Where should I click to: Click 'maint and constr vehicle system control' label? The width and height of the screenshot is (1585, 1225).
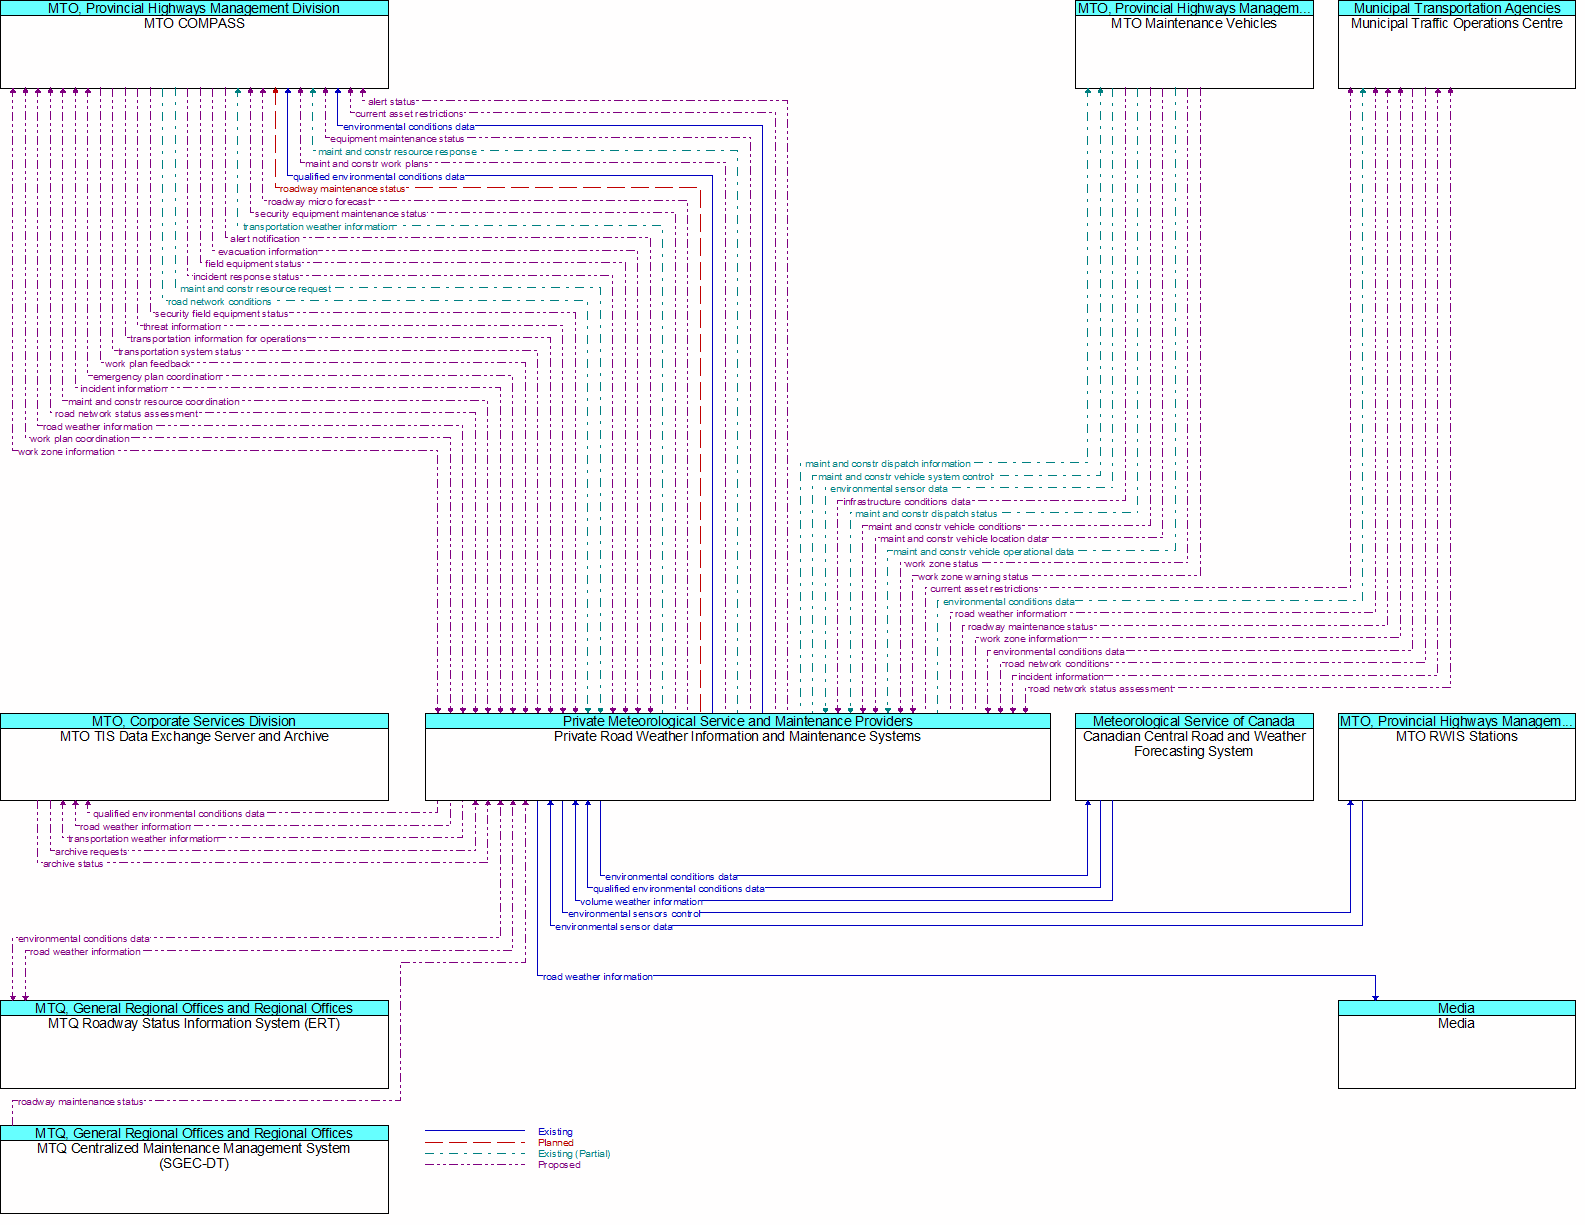pyautogui.click(x=905, y=477)
